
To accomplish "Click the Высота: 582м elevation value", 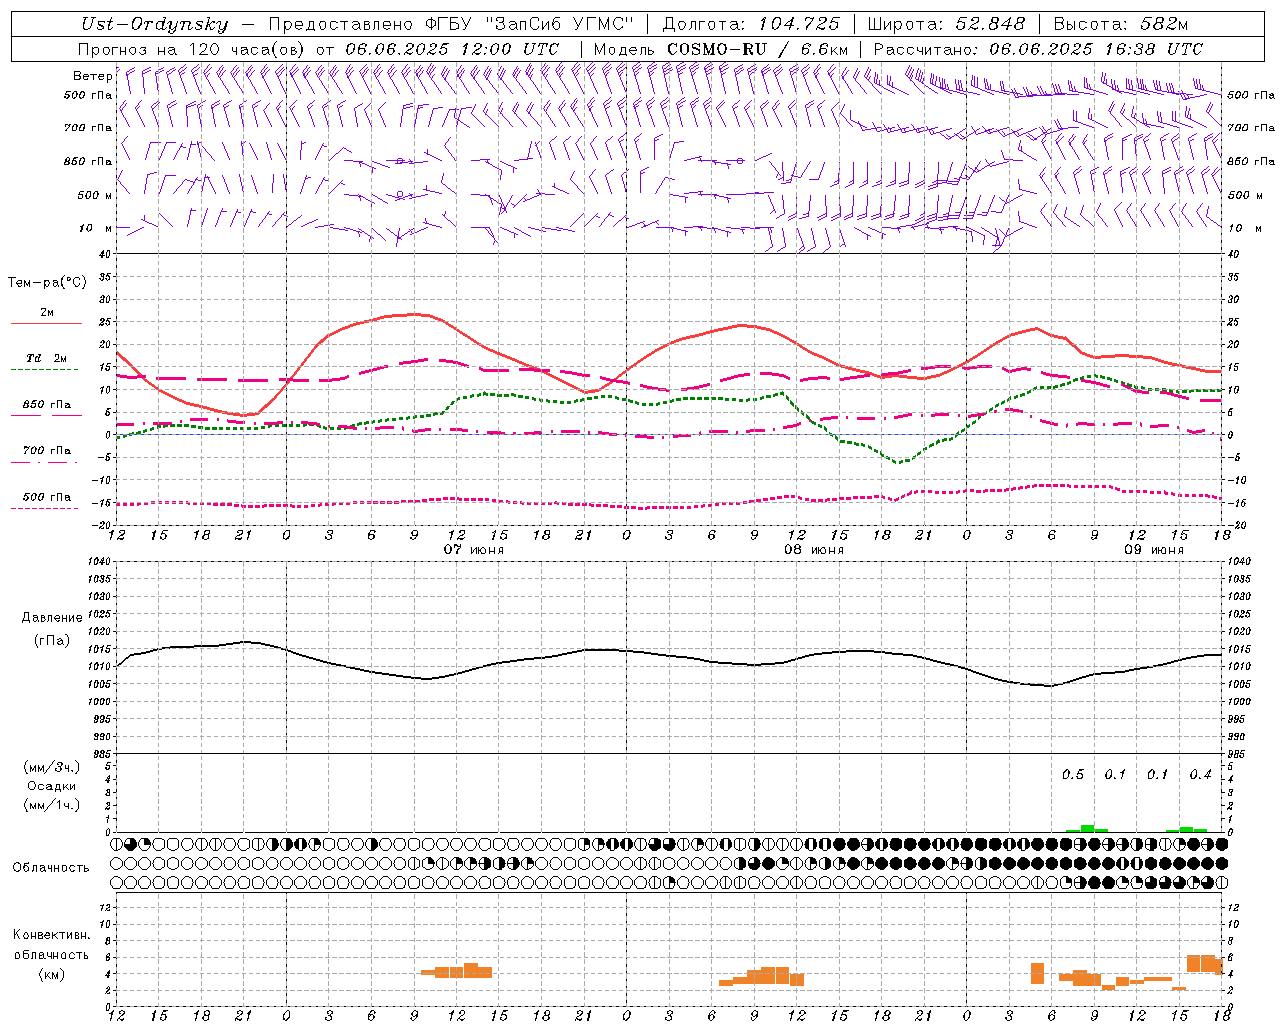I will (1121, 24).
